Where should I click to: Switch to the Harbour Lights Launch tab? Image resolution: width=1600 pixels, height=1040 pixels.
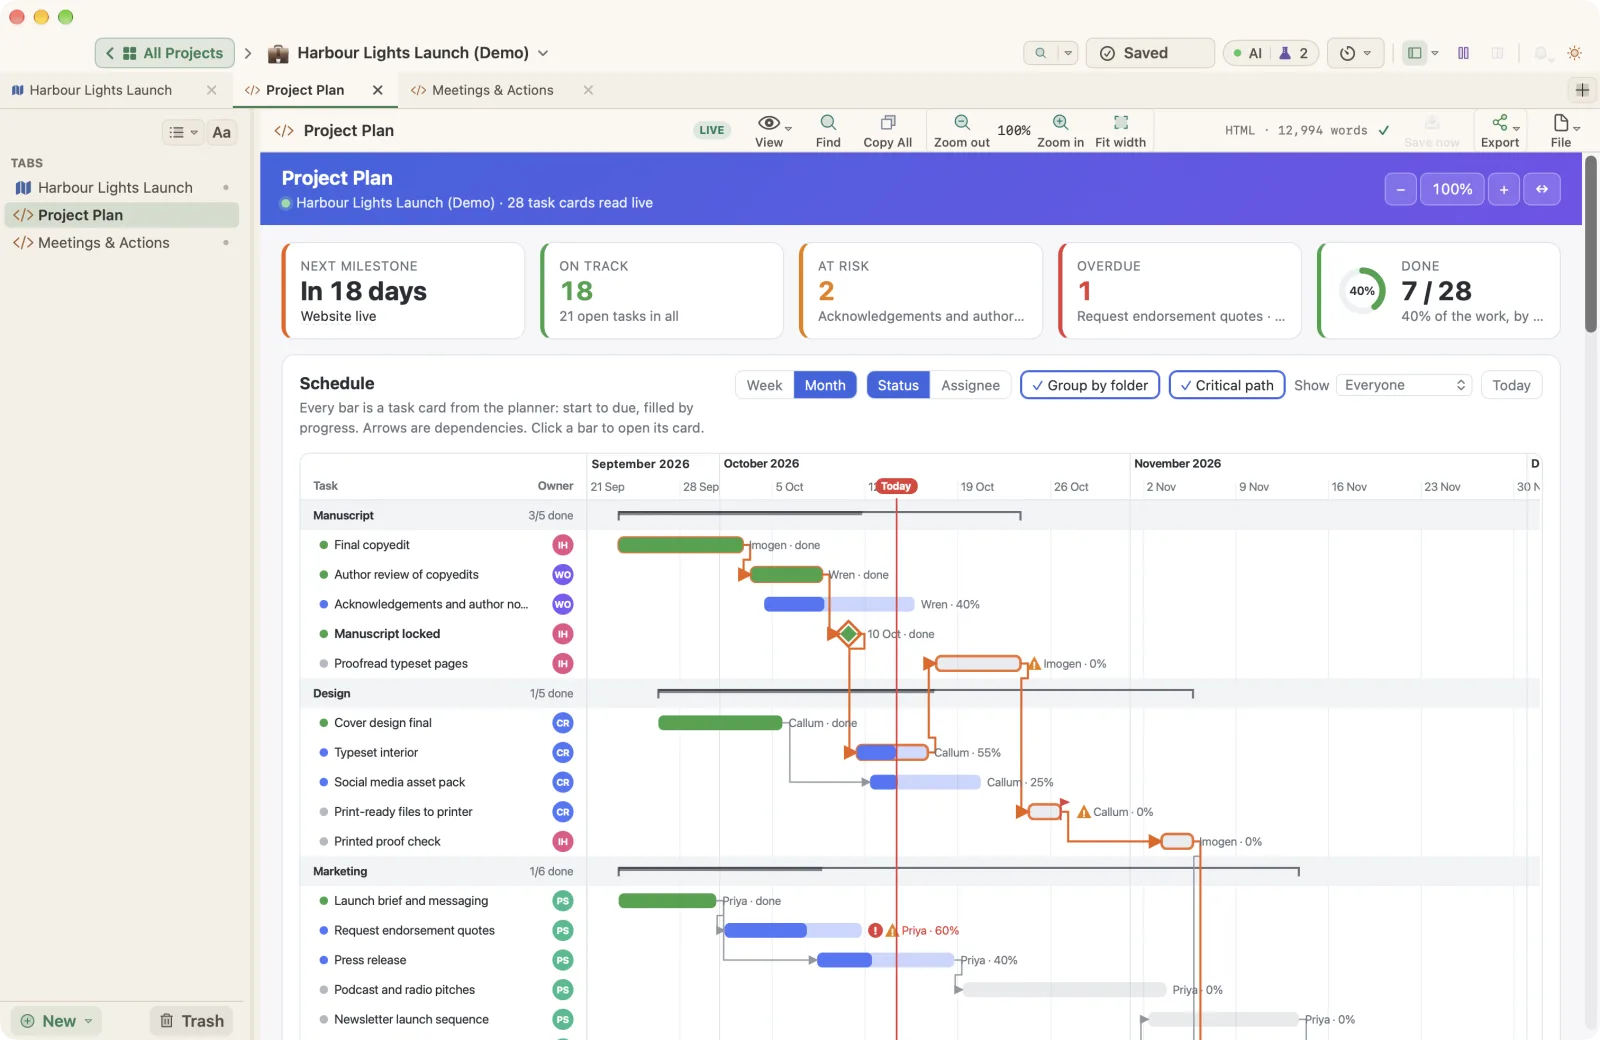point(101,90)
